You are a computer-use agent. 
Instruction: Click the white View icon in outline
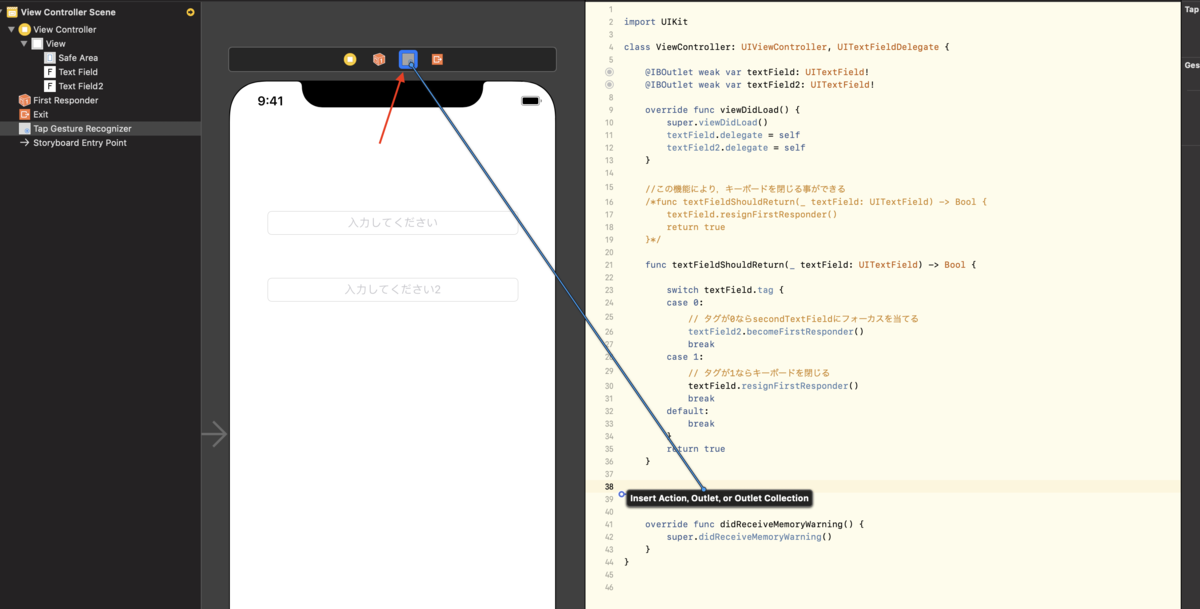tap(37, 44)
